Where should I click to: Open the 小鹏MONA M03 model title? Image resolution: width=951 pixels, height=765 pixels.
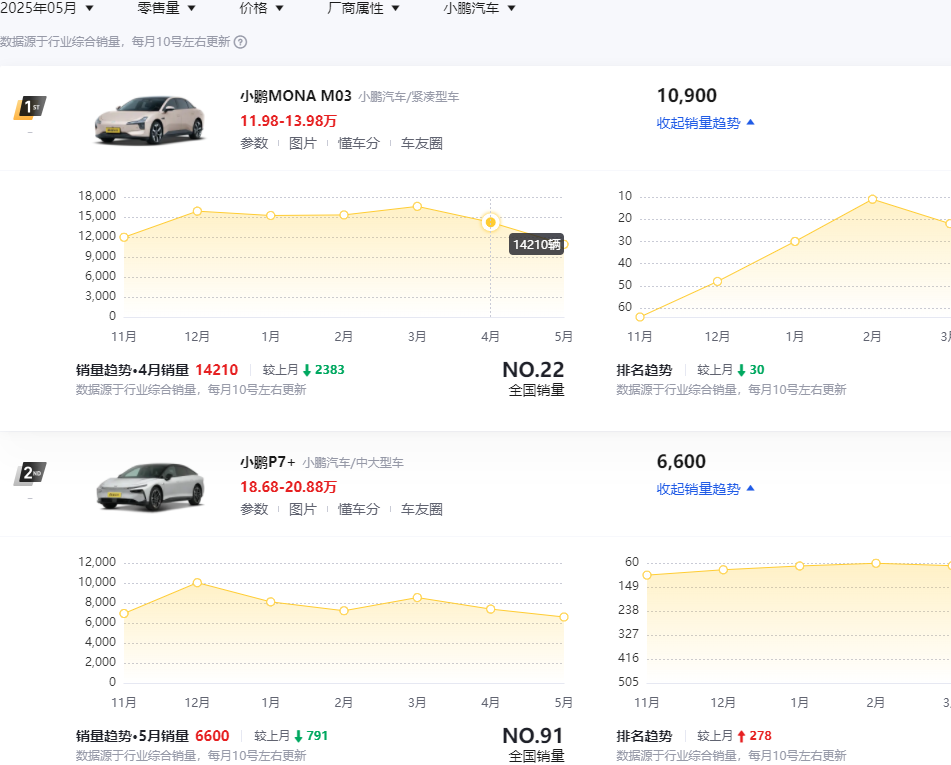[295, 96]
